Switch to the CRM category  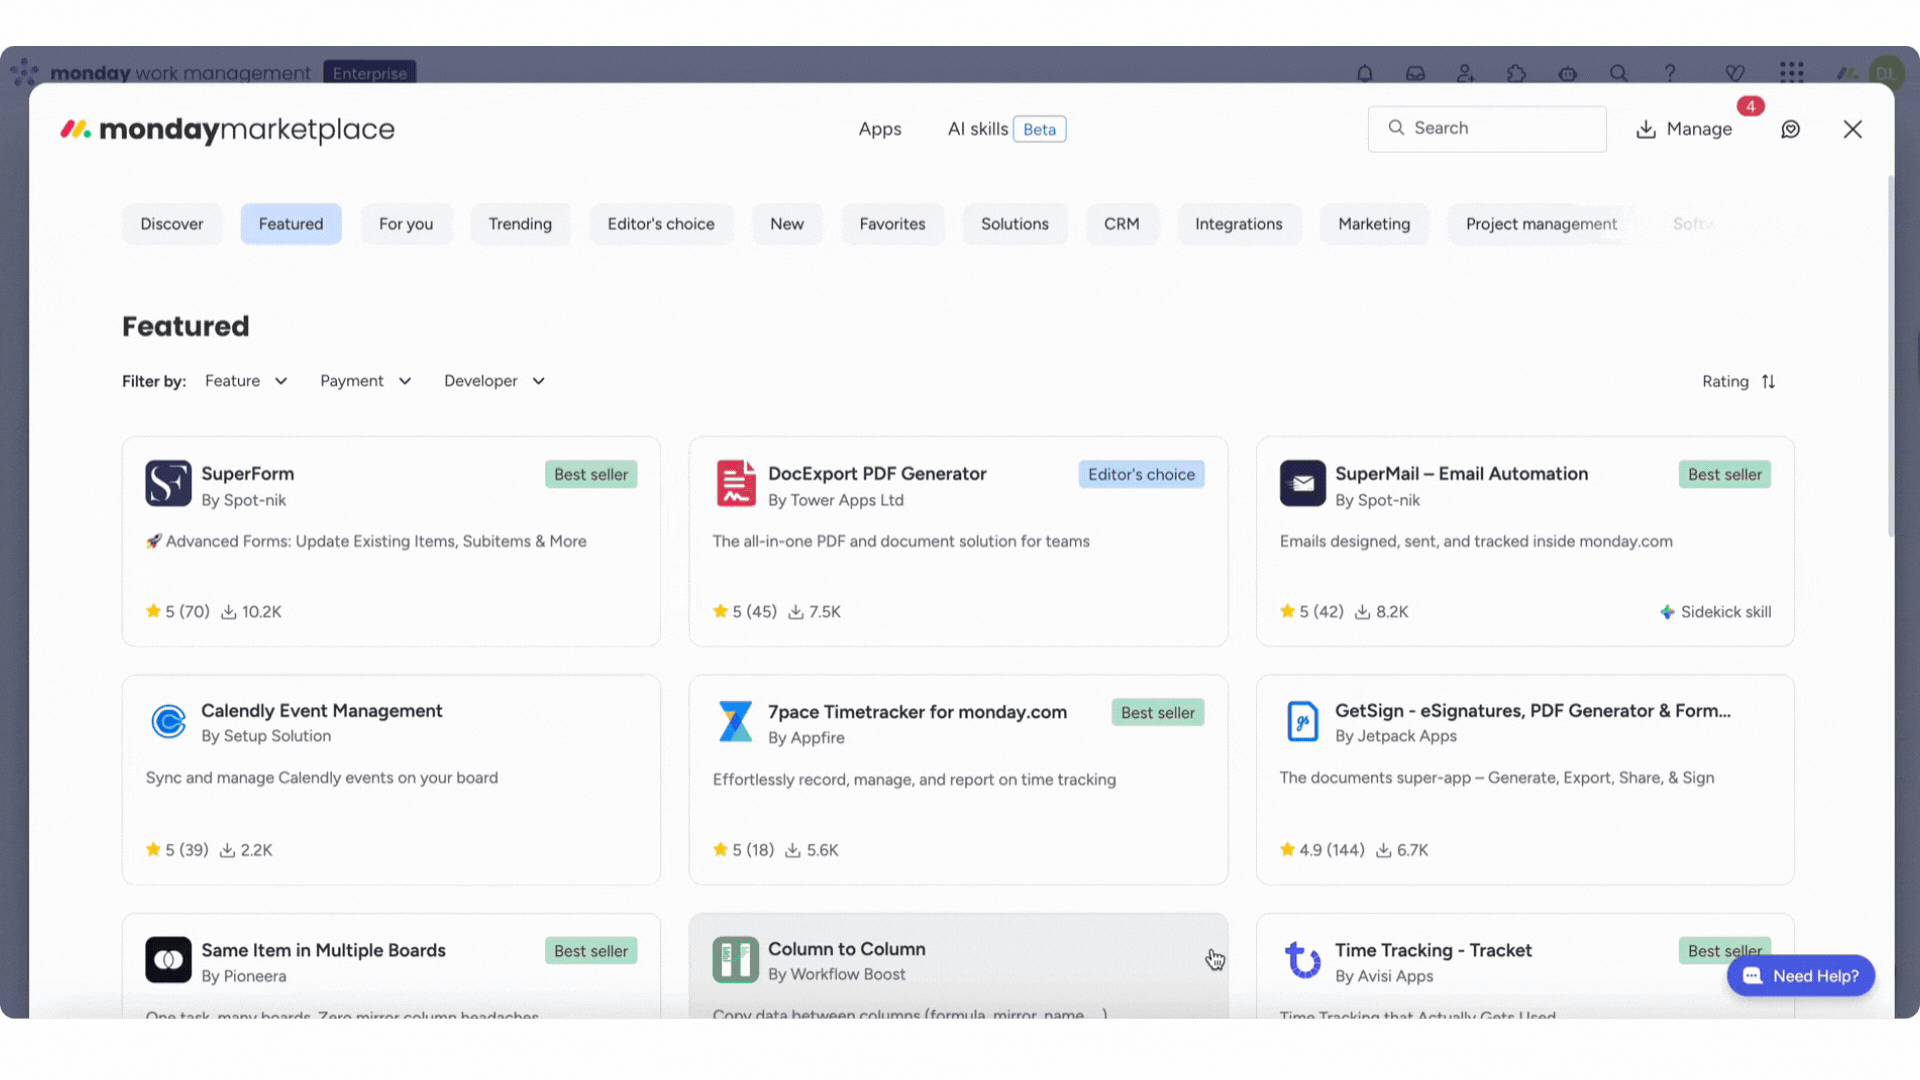(x=1122, y=224)
